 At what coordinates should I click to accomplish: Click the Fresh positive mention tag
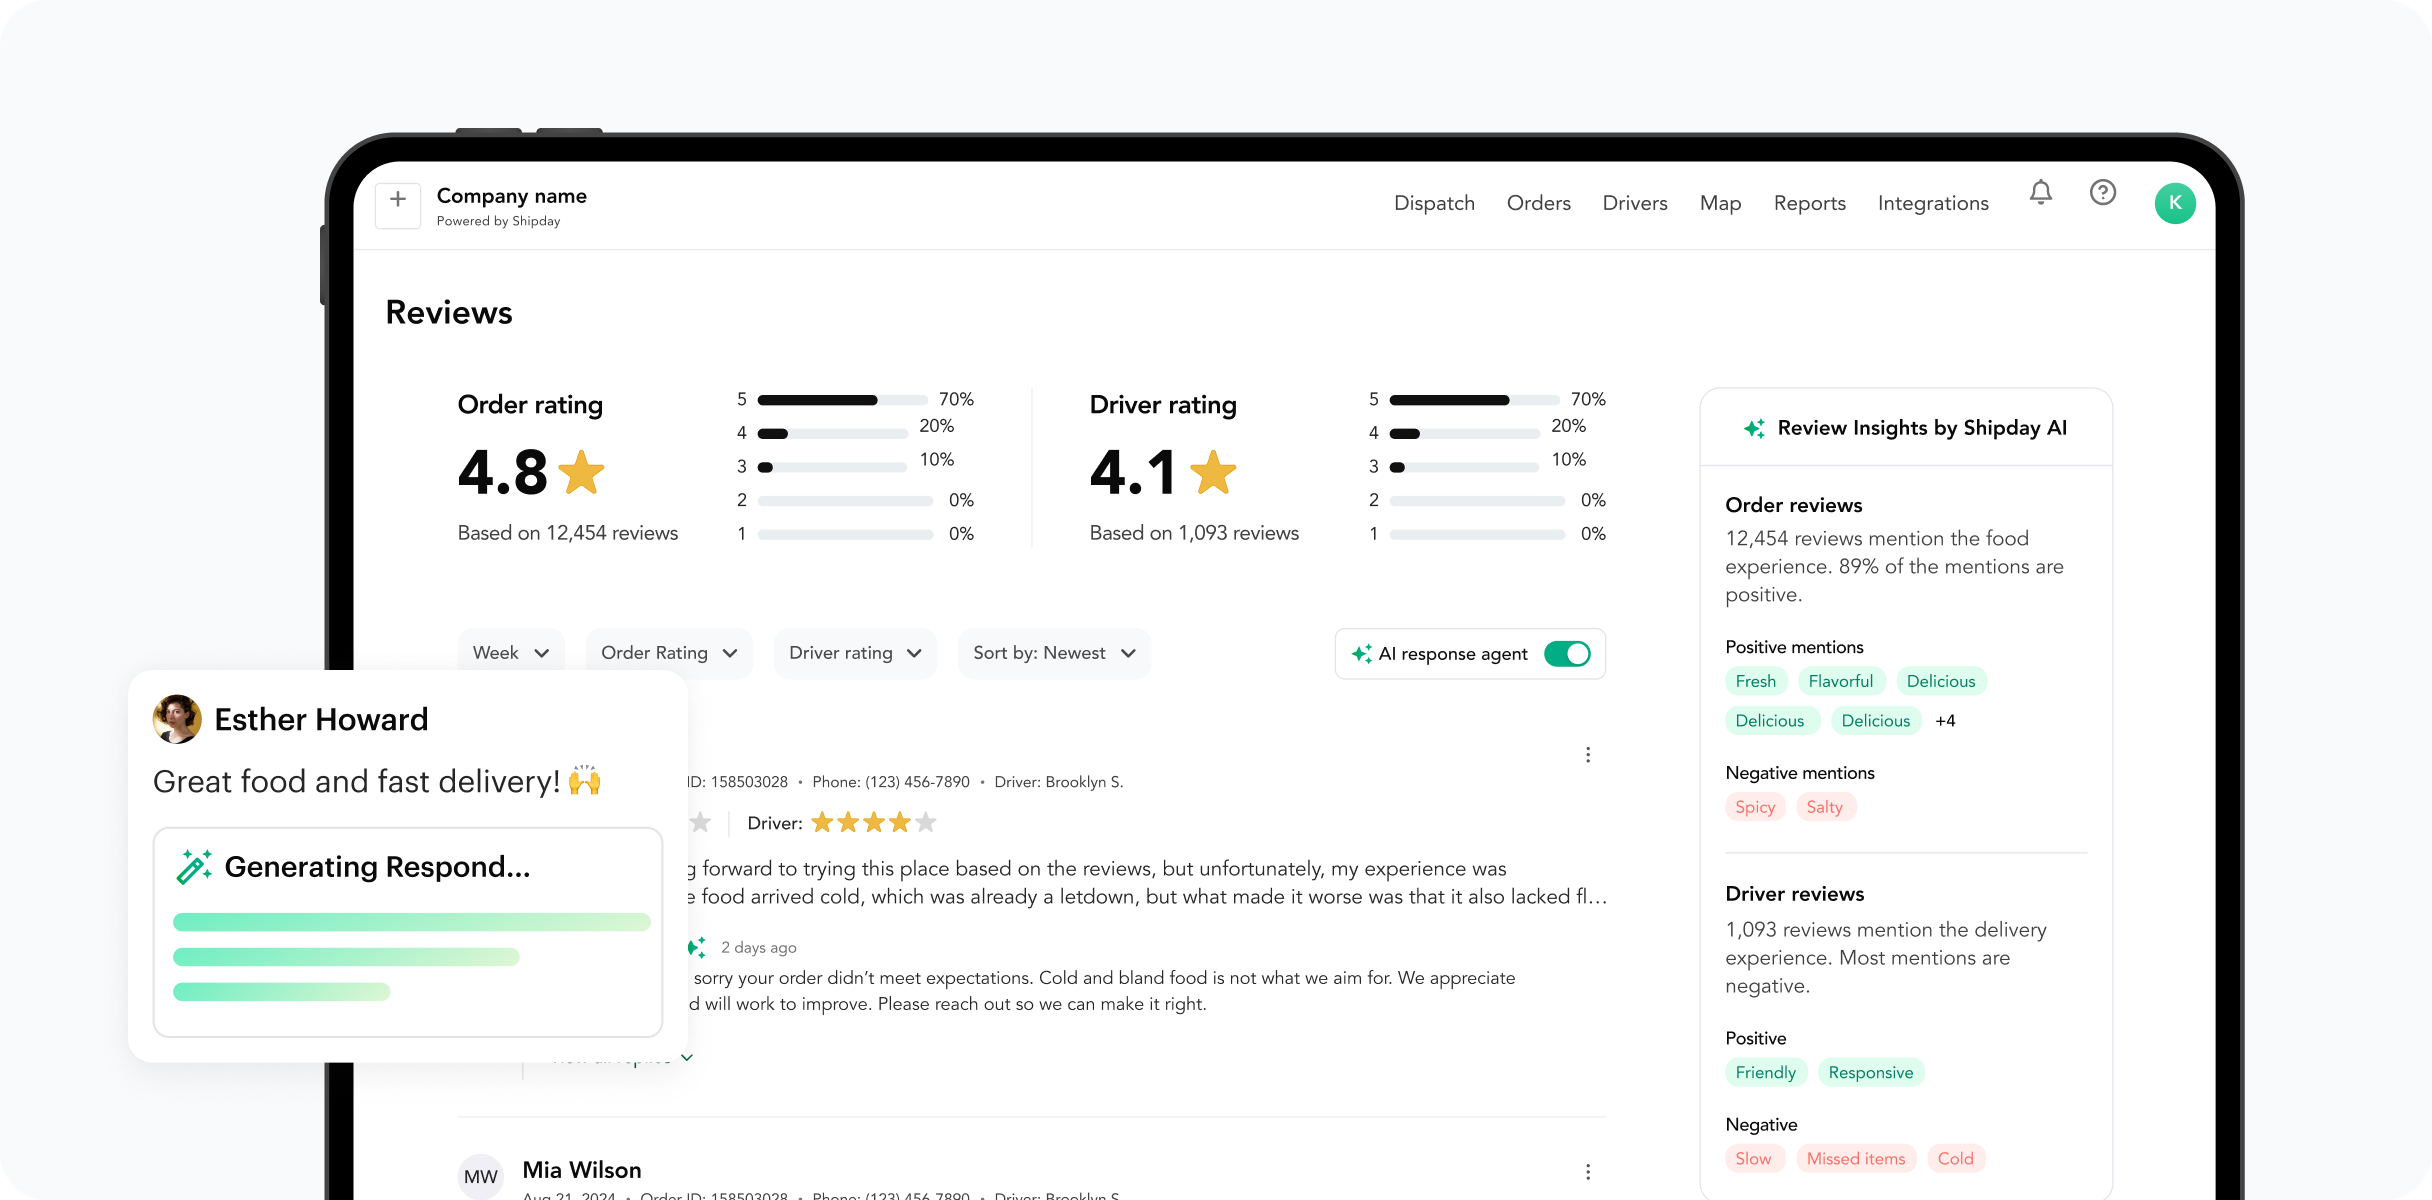[x=1755, y=681]
